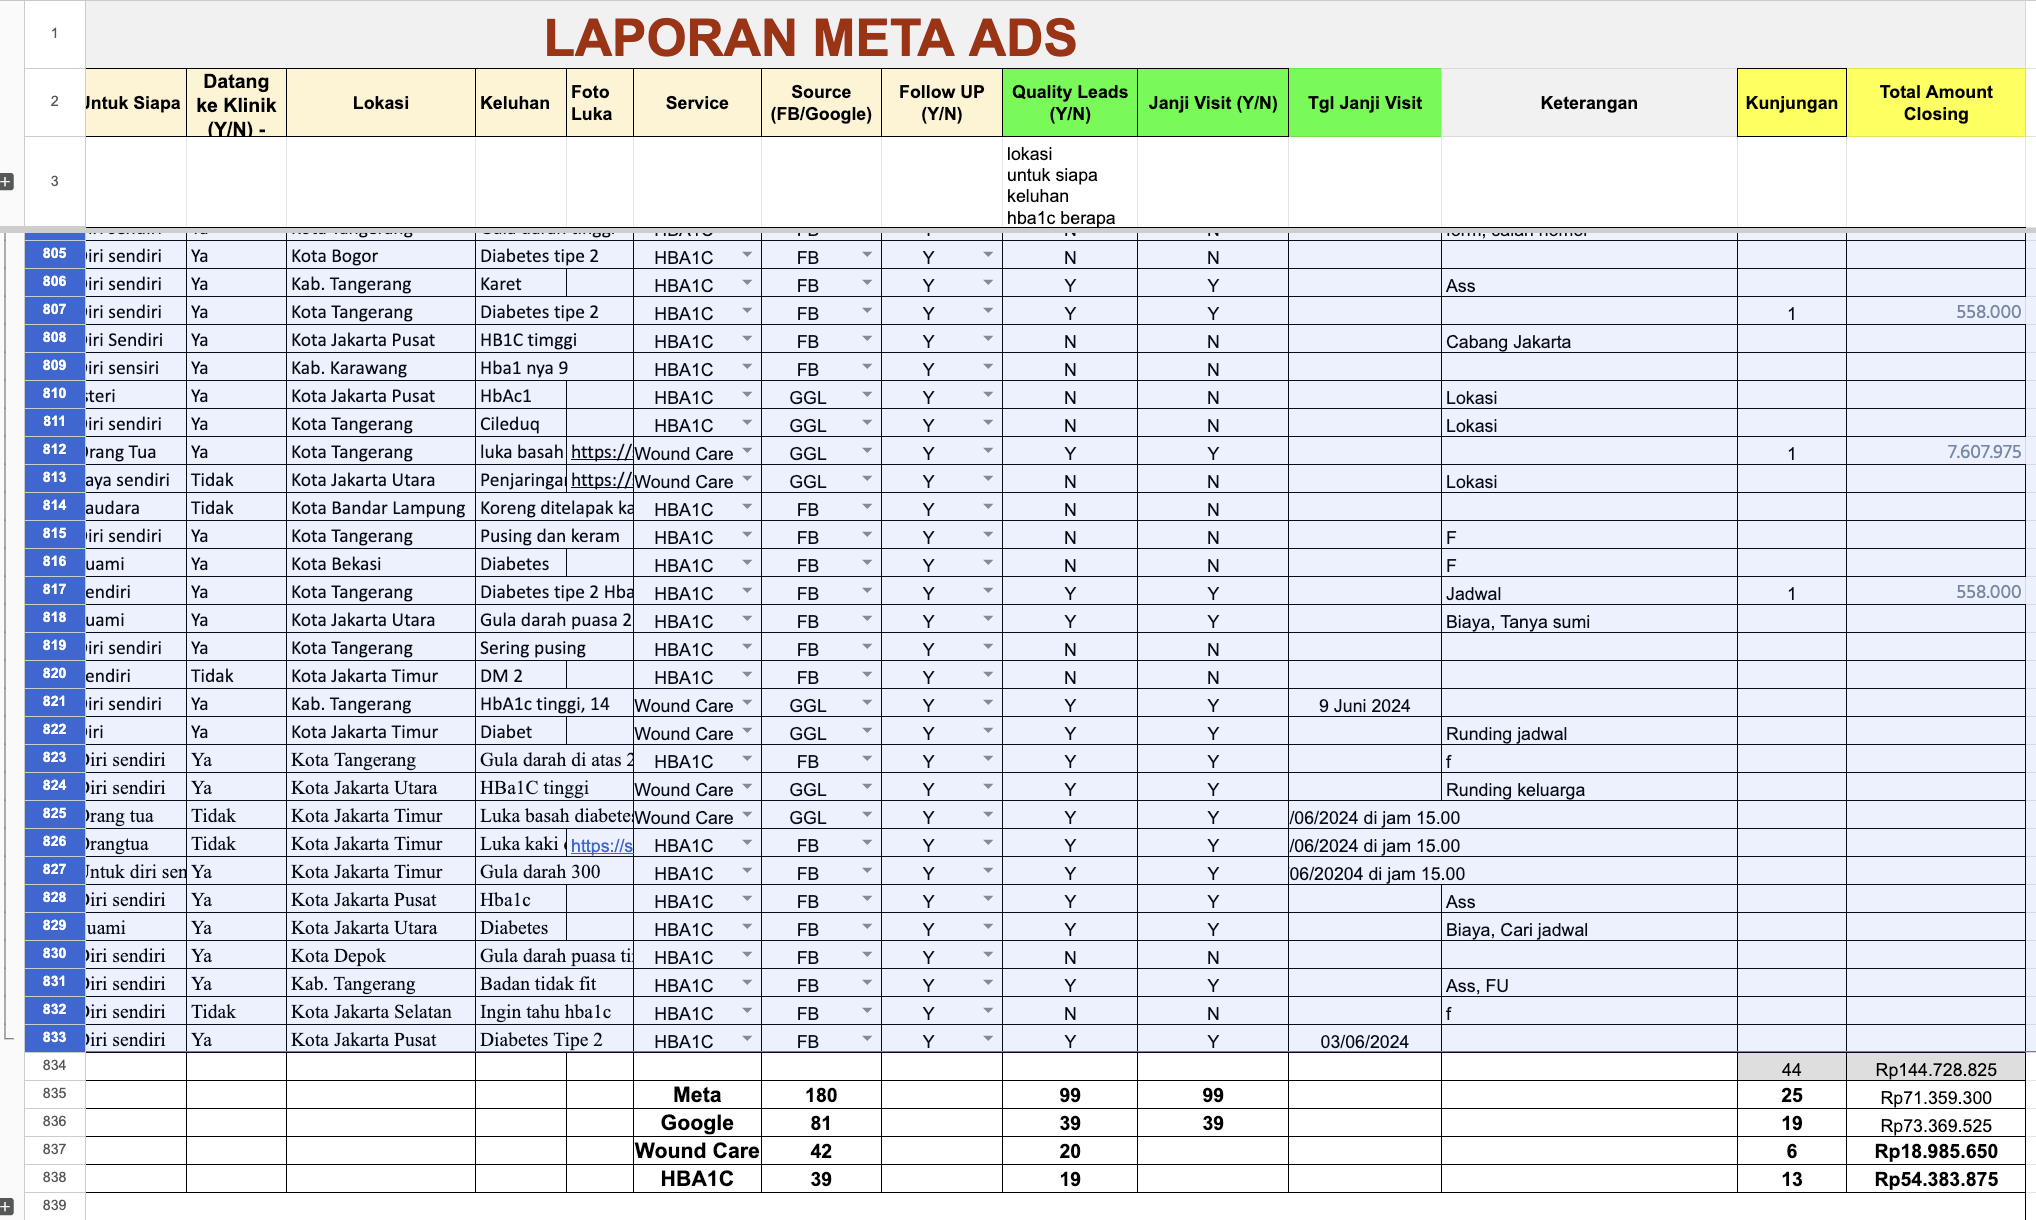Image resolution: width=2036 pixels, height=1220 pixels.
Task: Click the yellow Kunjungan header cell
Action: pyautogui.click(x=1791, y=103)
